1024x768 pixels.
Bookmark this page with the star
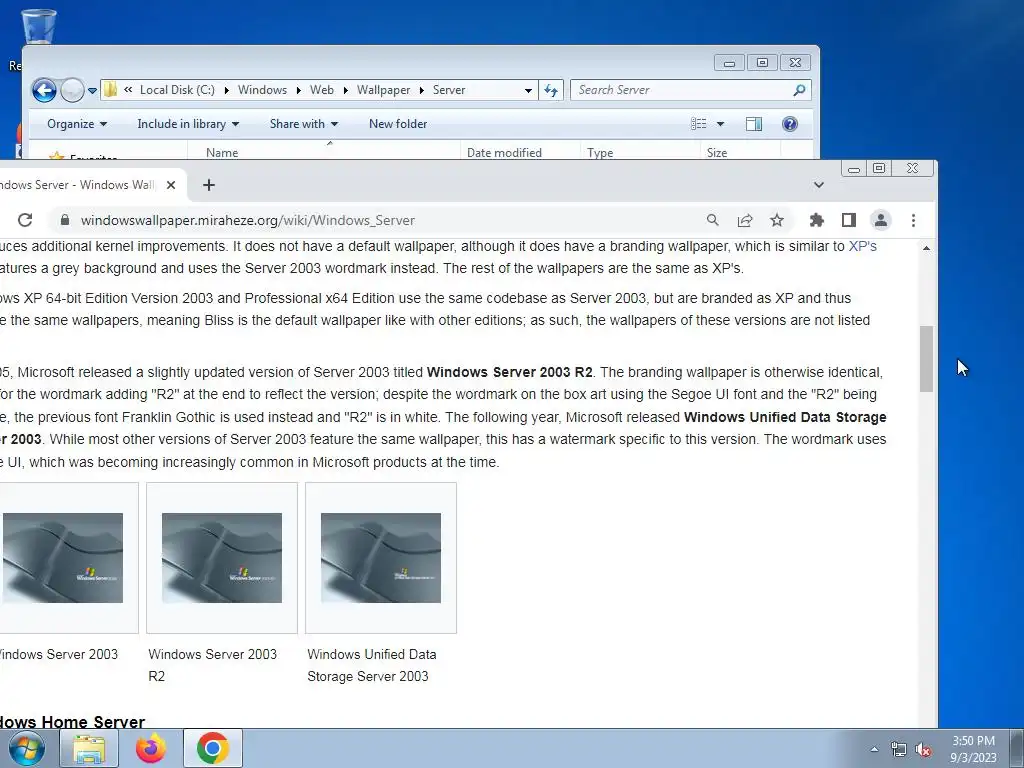click(x=776, y=220)
